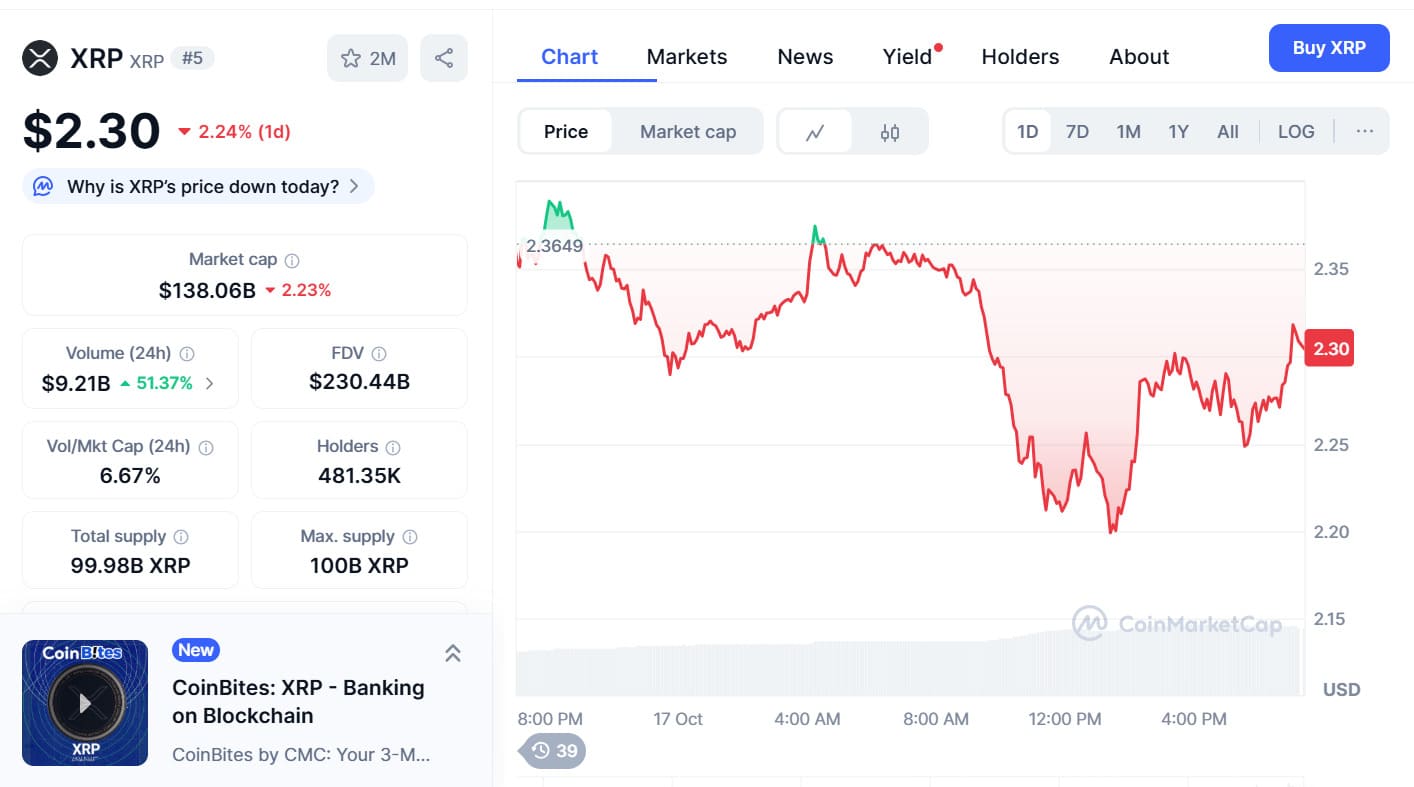Open chart more options ellipsis
The height and width of the screenshot is (787, 1414).
point(1365,132)
